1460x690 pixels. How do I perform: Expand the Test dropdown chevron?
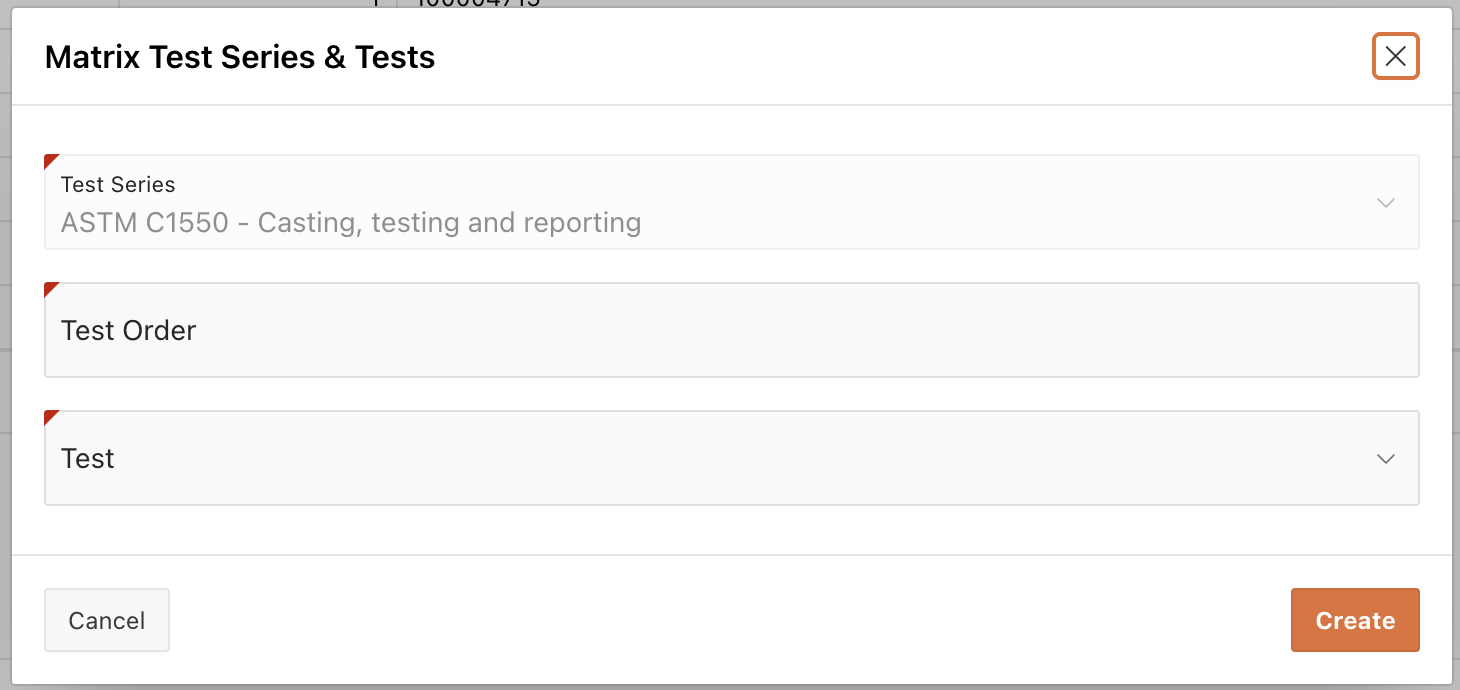click(x=1385, y=459)
